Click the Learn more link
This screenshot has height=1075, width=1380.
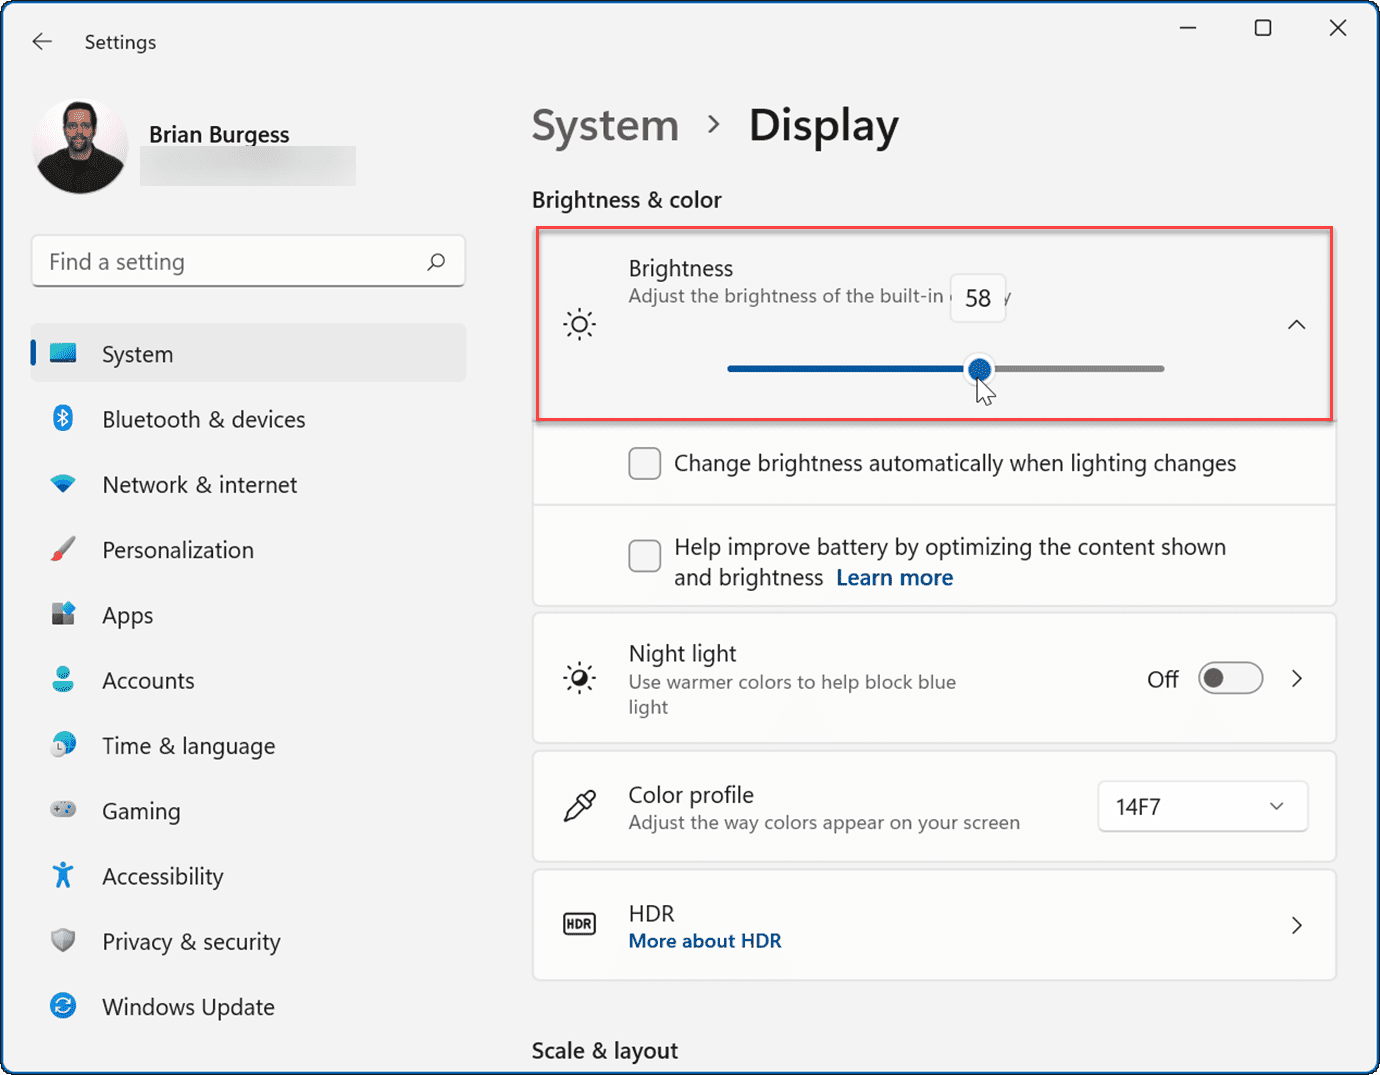(894, 577)
